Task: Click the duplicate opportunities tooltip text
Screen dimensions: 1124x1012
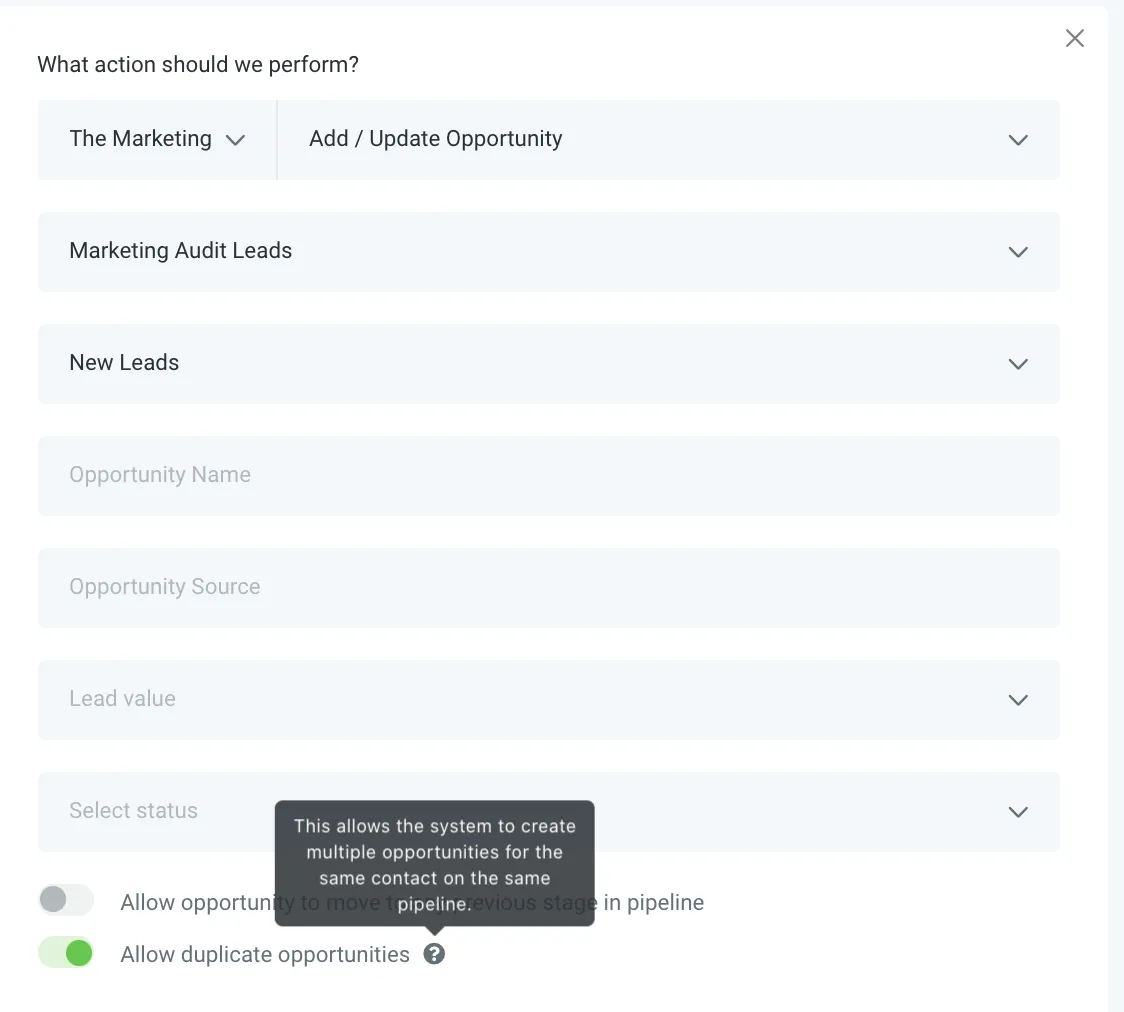Action: coord(434,864)
